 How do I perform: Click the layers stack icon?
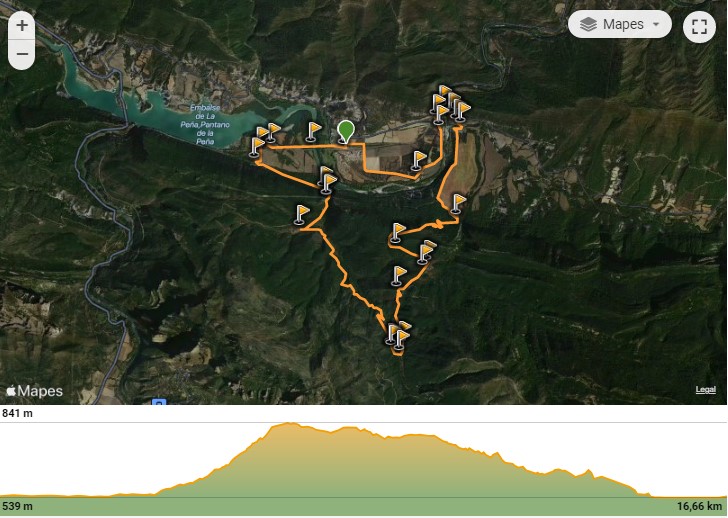click(x=588, y=24)
